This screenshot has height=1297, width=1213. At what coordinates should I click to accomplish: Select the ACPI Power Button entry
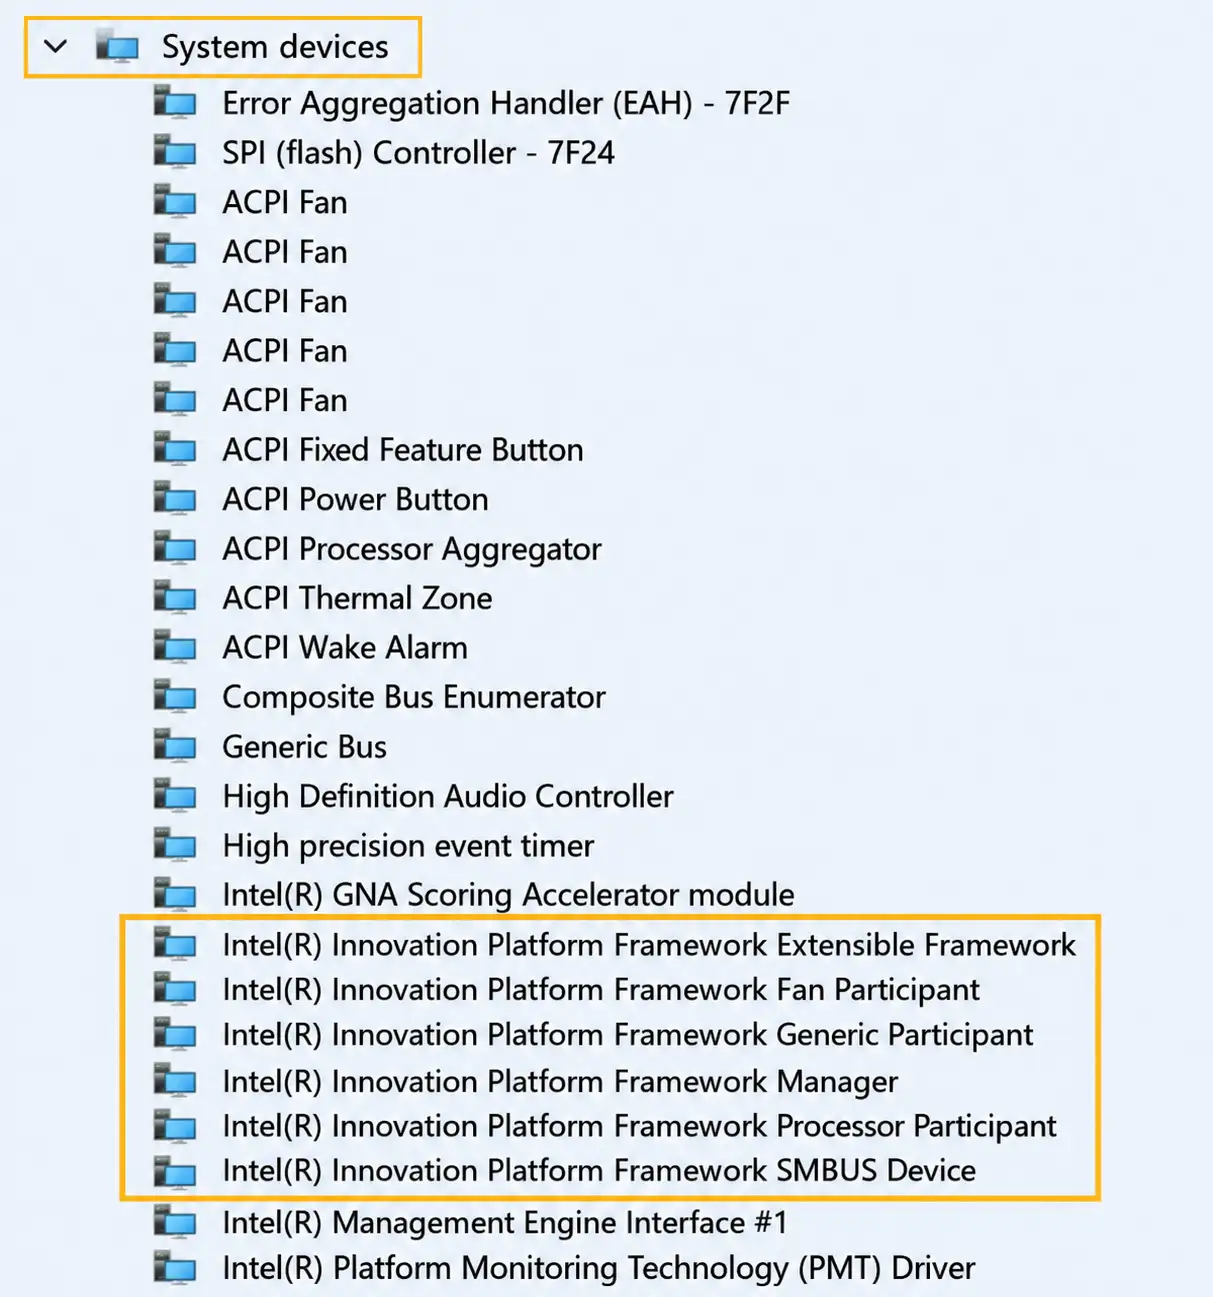pyautogui.click(x=355, y=499)
